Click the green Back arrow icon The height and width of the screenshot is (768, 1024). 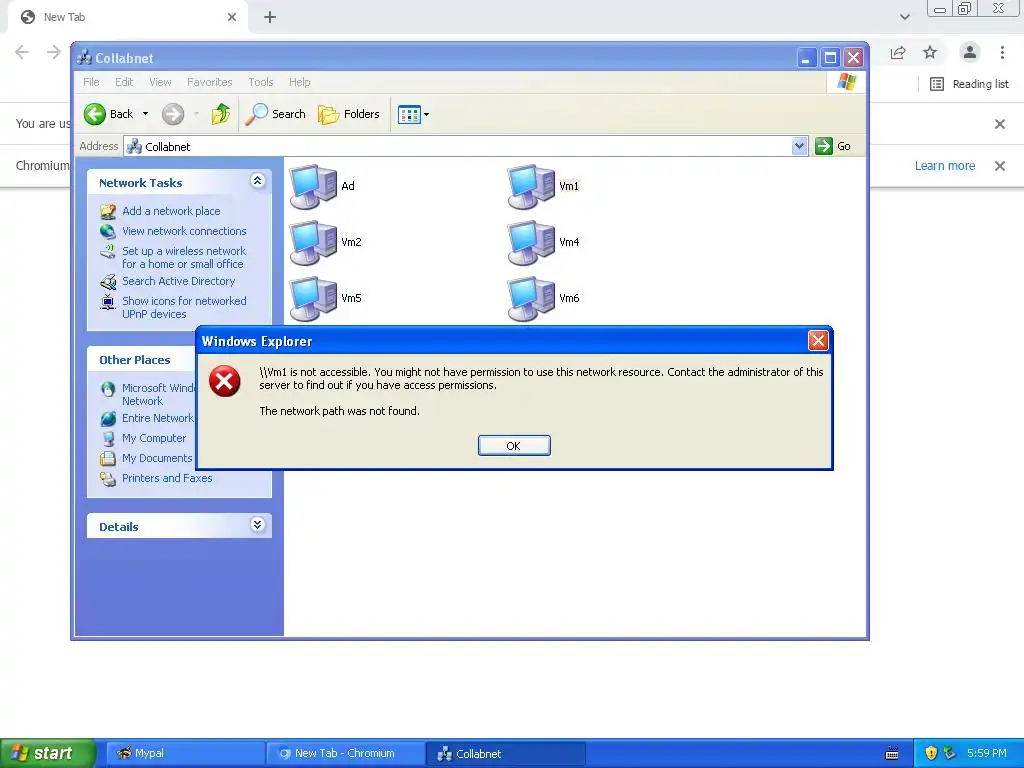click(x=95, y=114)
